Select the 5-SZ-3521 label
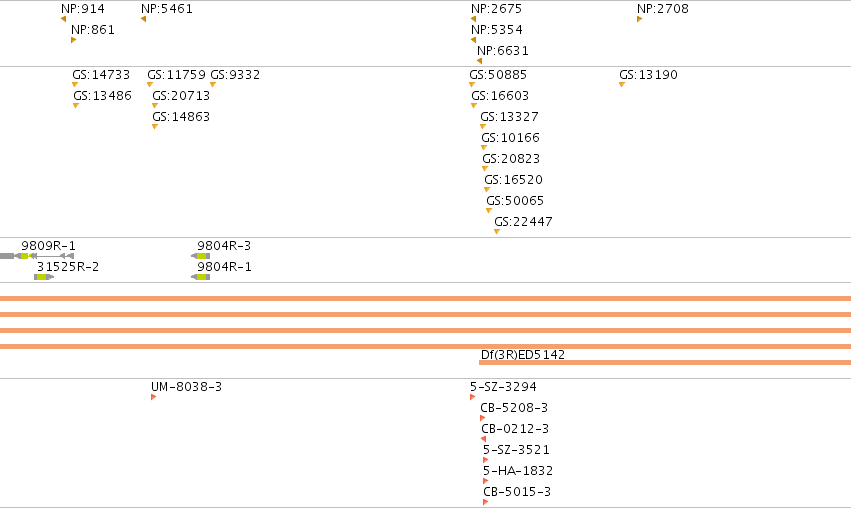 (516, 450)
